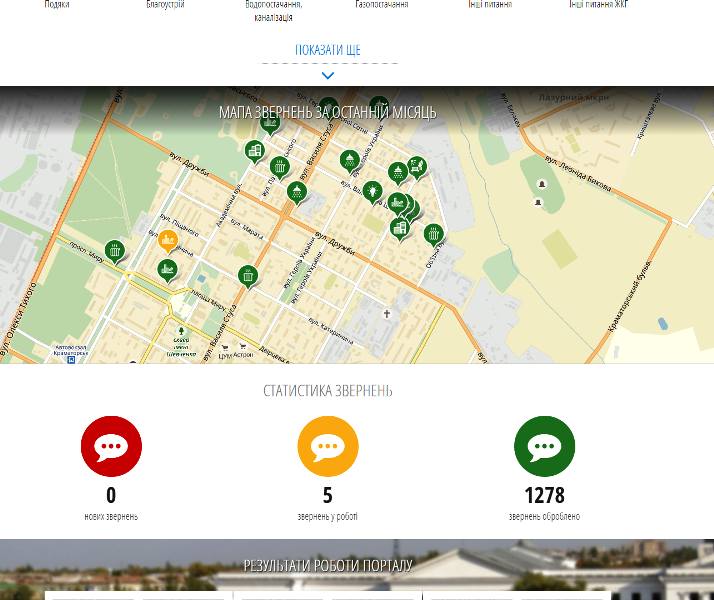Select the green lightbulb map marker
Screen dimensions: 714x600
tap(372, 192)
